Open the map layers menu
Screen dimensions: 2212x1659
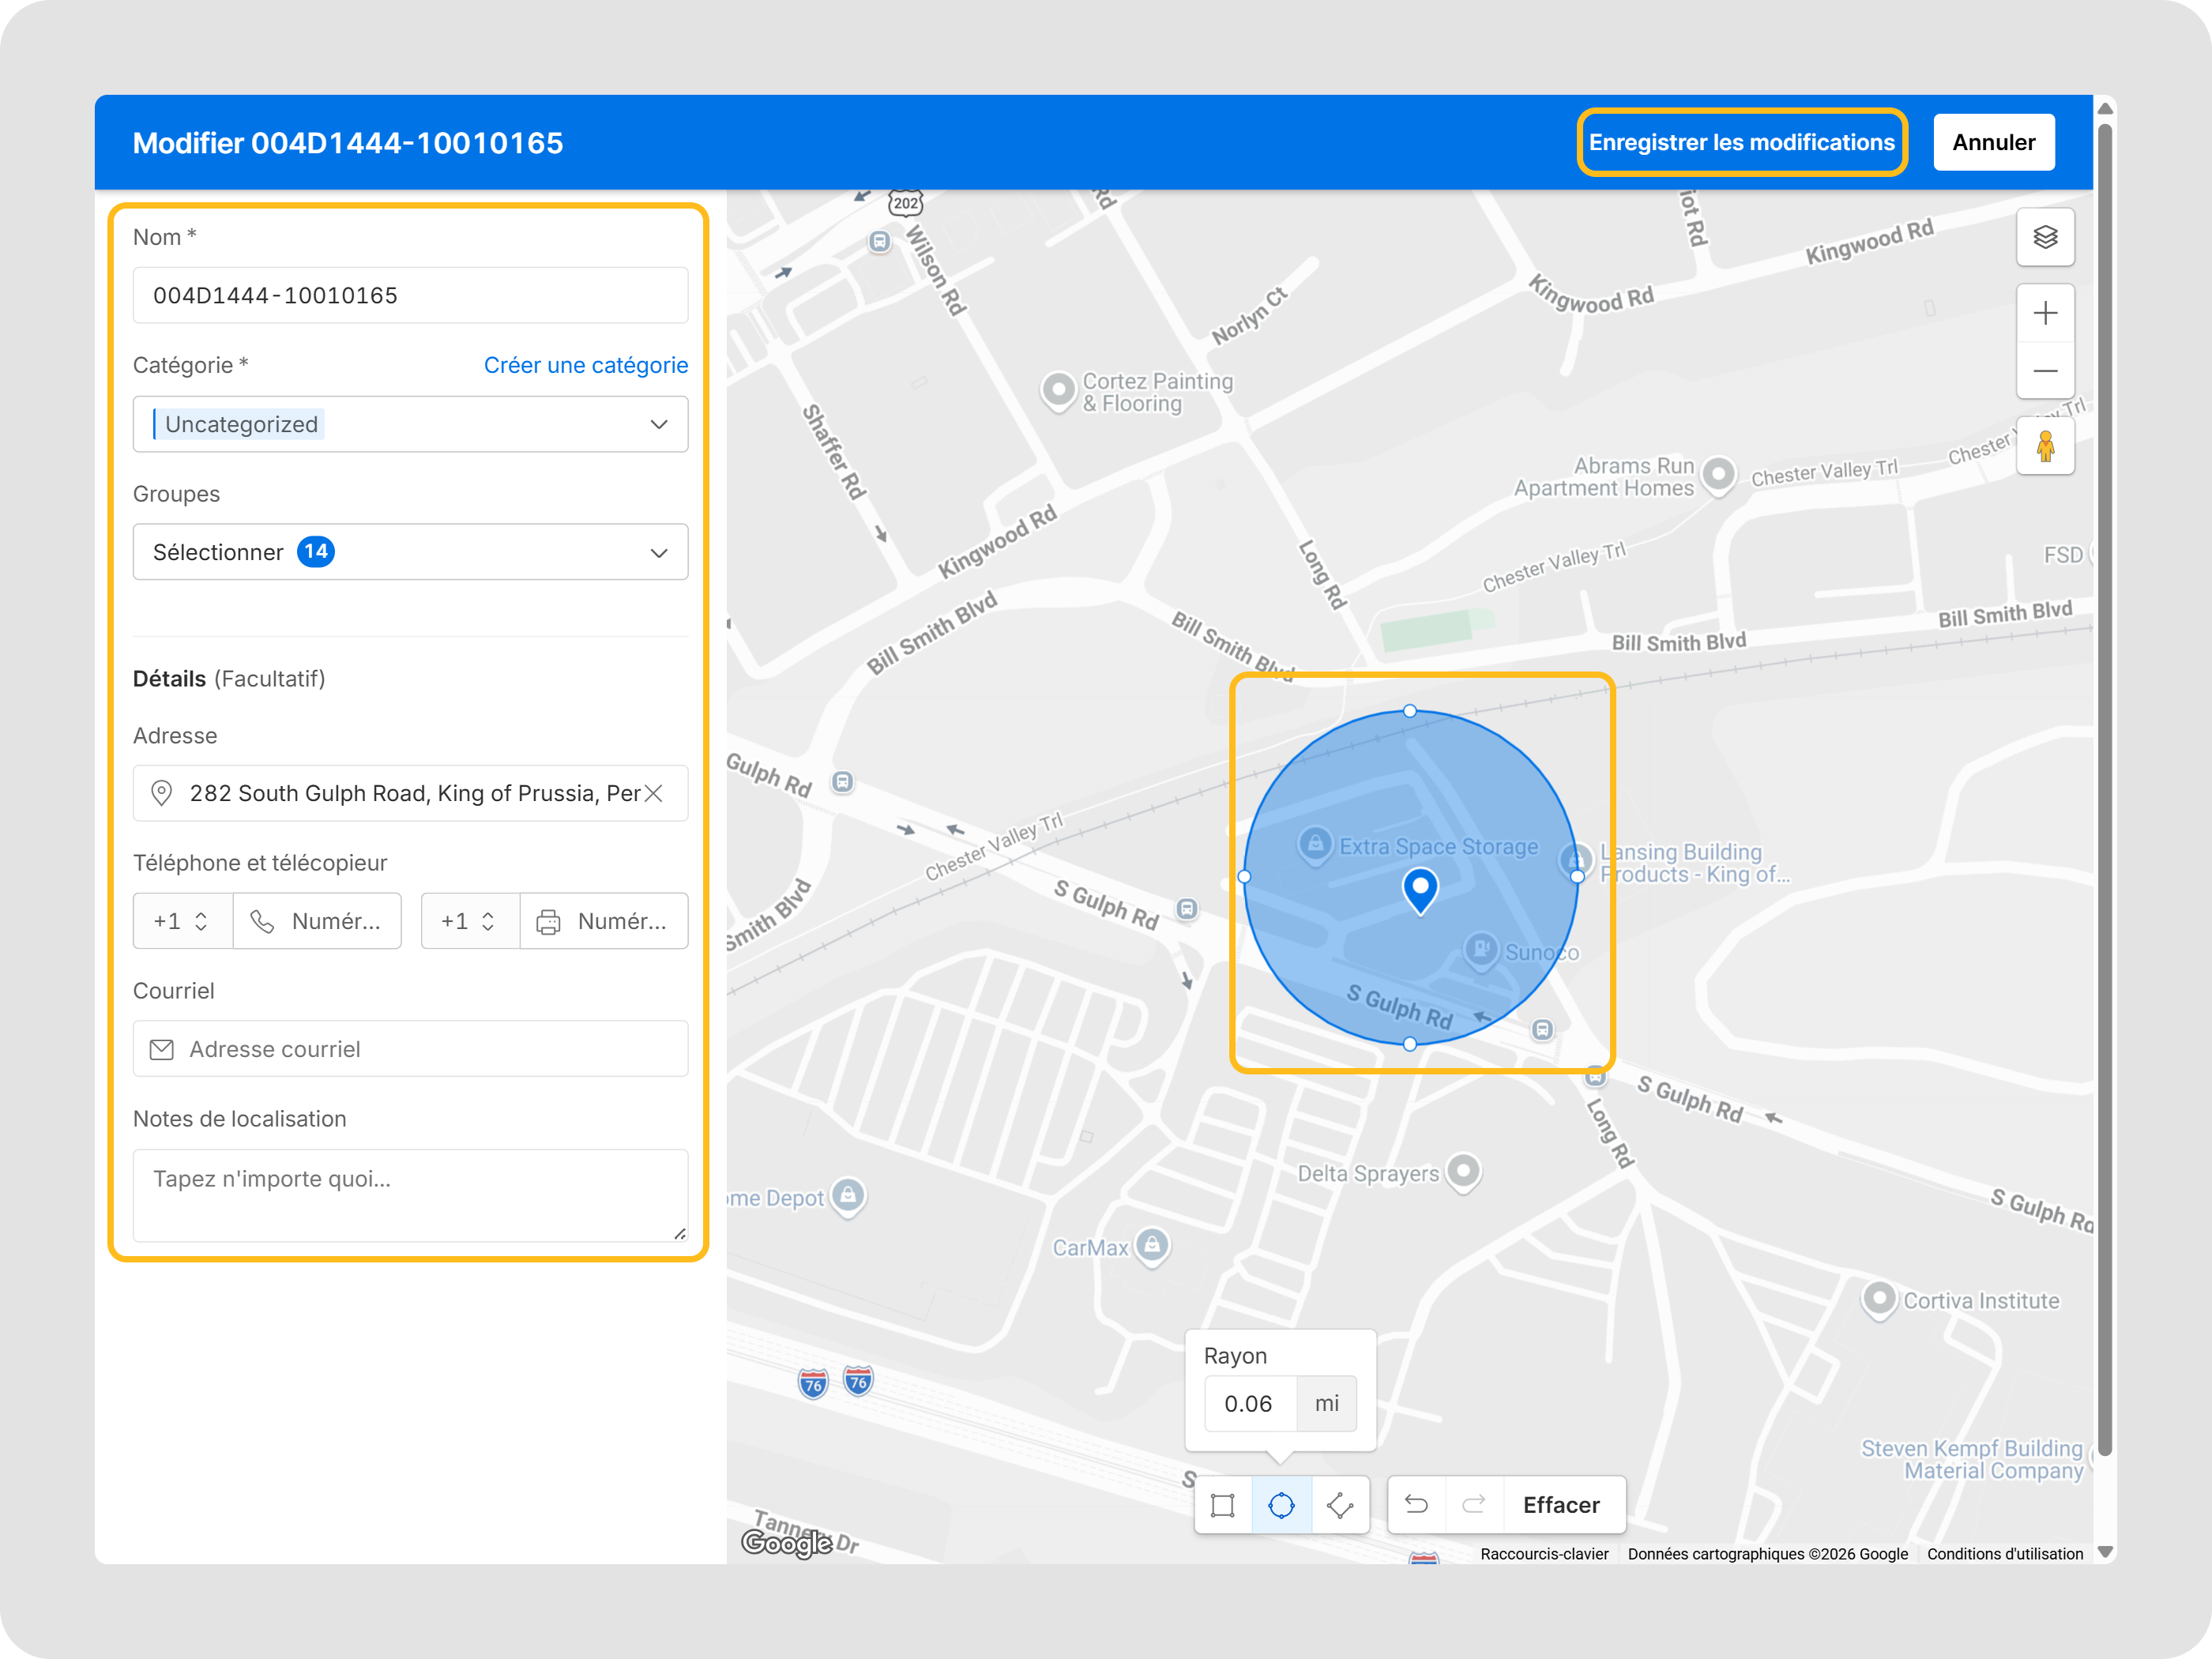point(2045,237)
